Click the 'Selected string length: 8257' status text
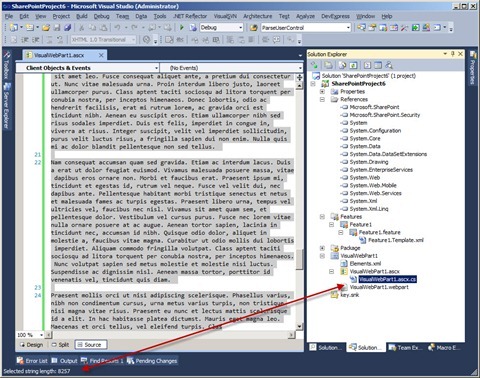This screenshot has height=378, width=480. point(37,371)
